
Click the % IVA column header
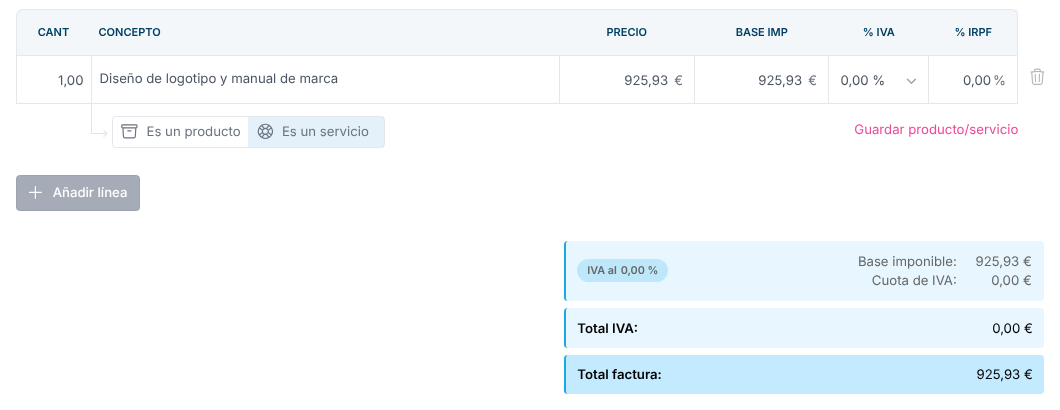point(879,32)
